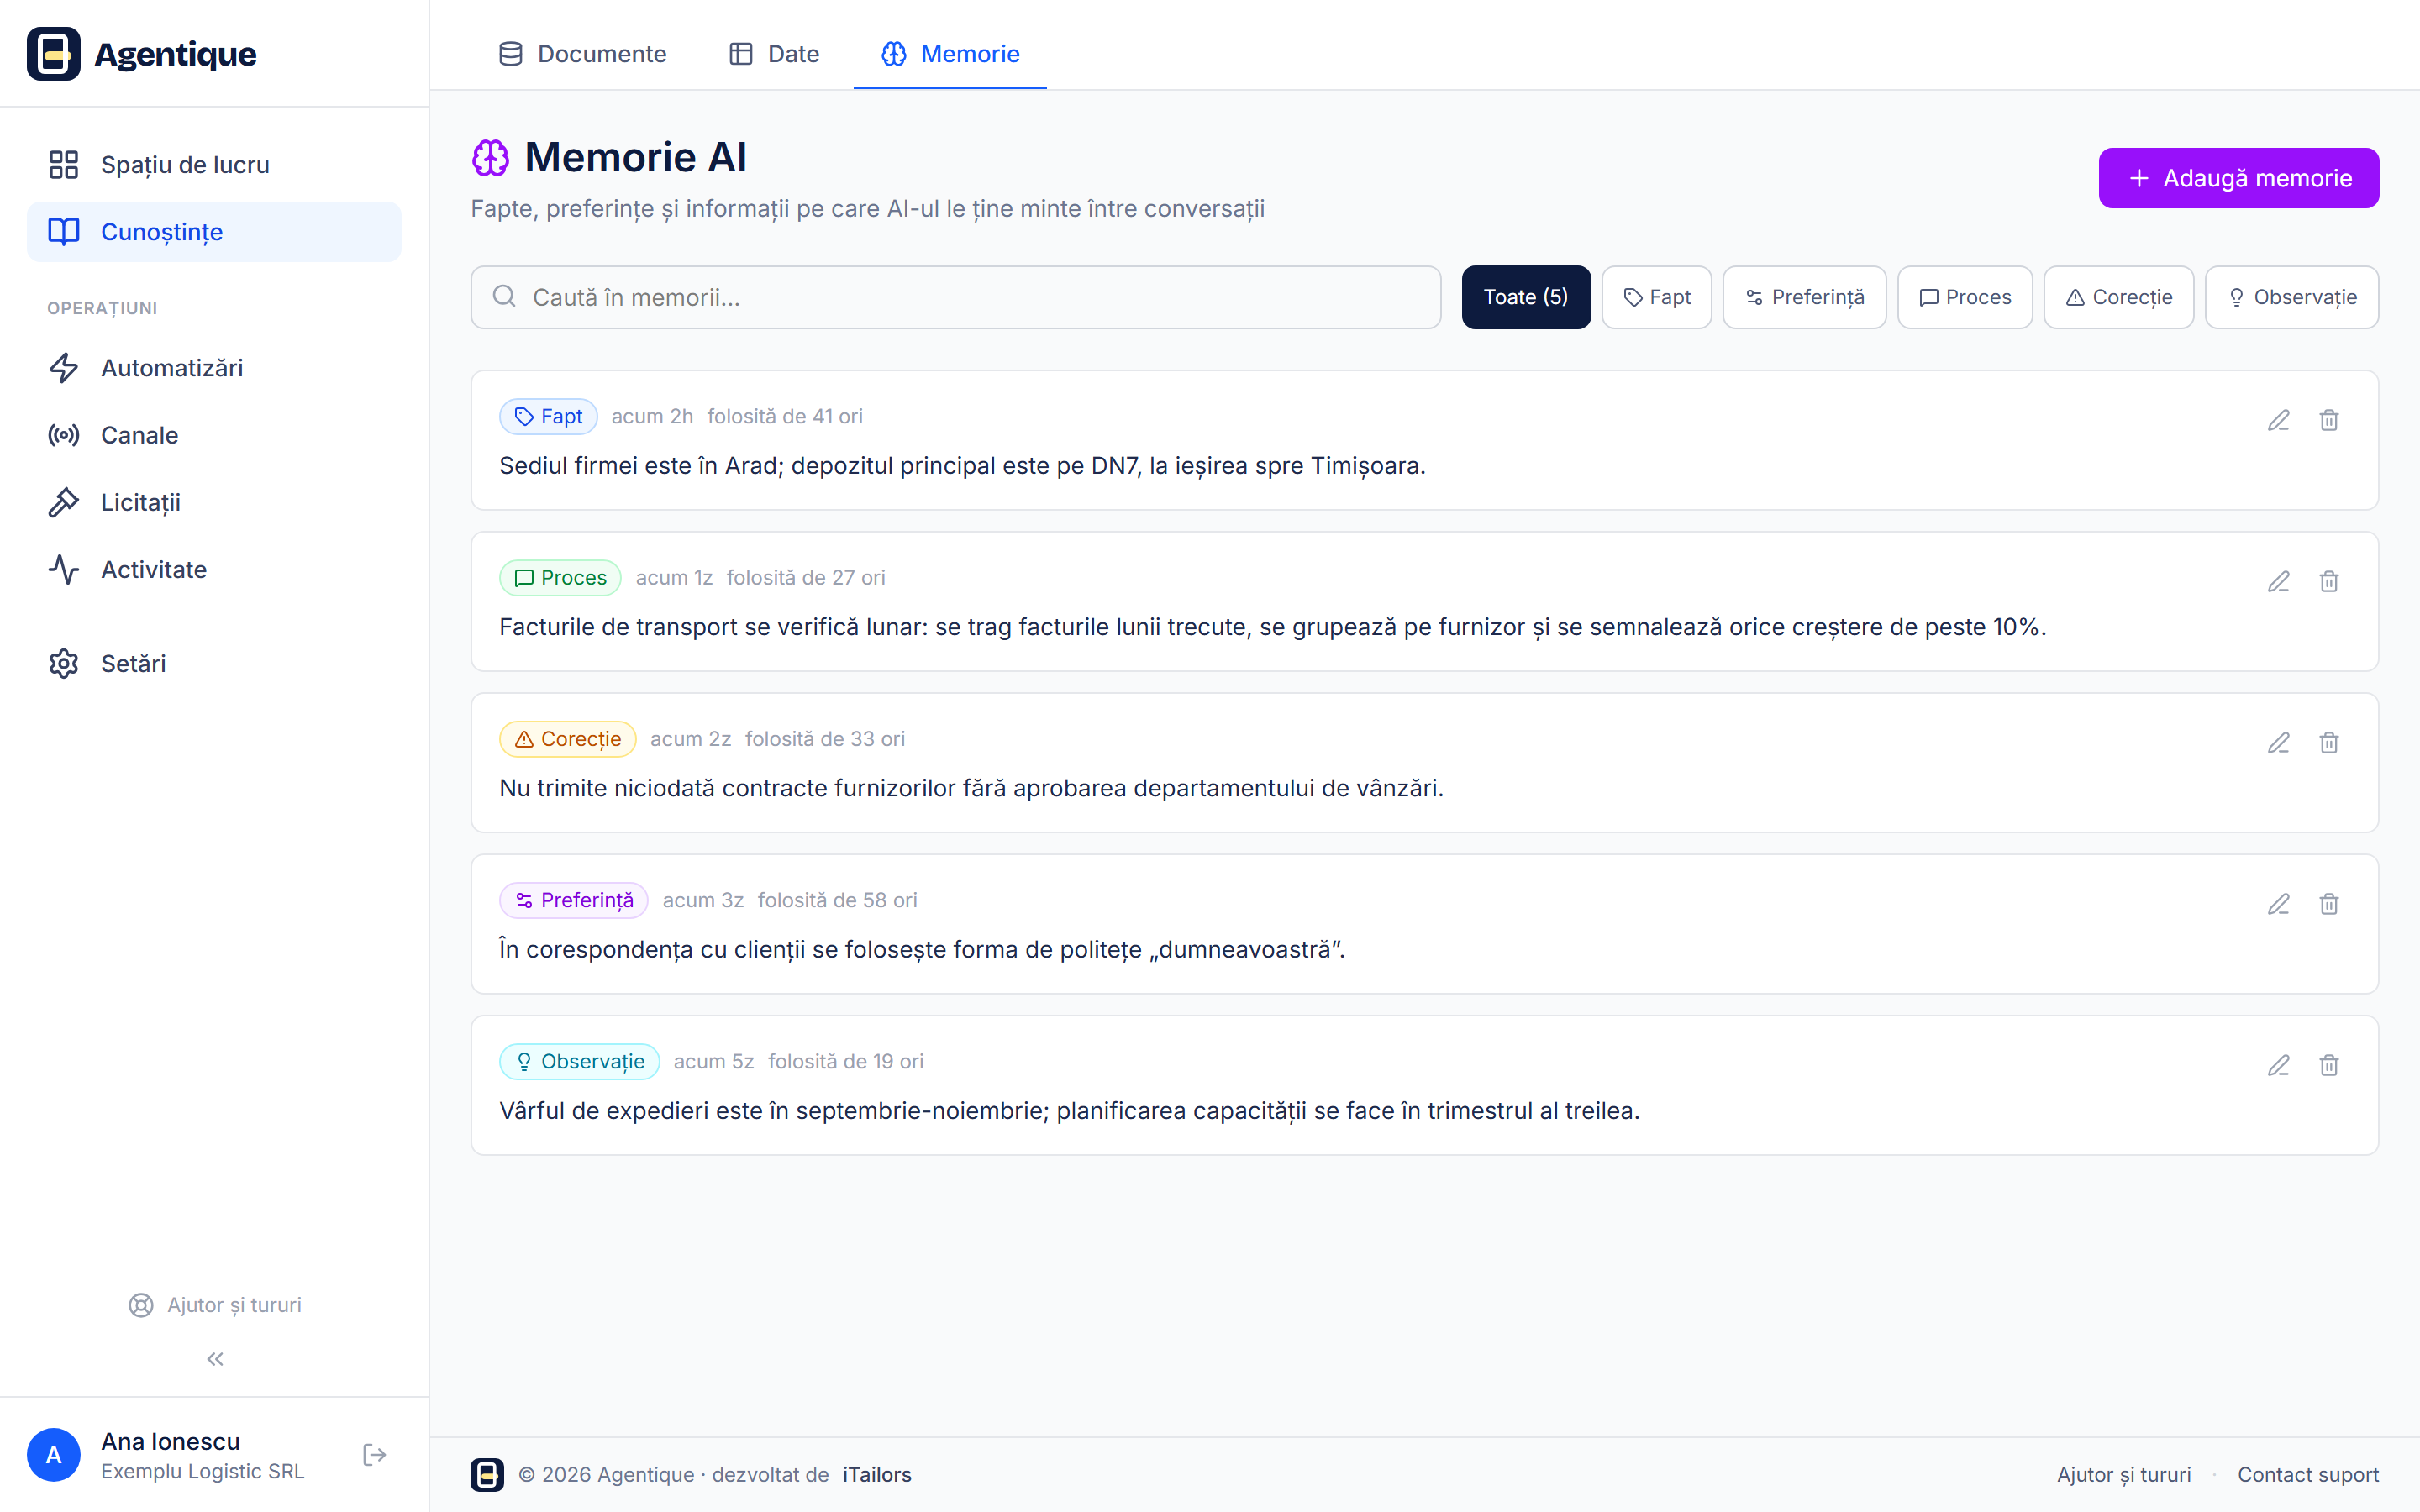
Task: Click the Proces tag on the invoices memory
Action: [560, 578]
